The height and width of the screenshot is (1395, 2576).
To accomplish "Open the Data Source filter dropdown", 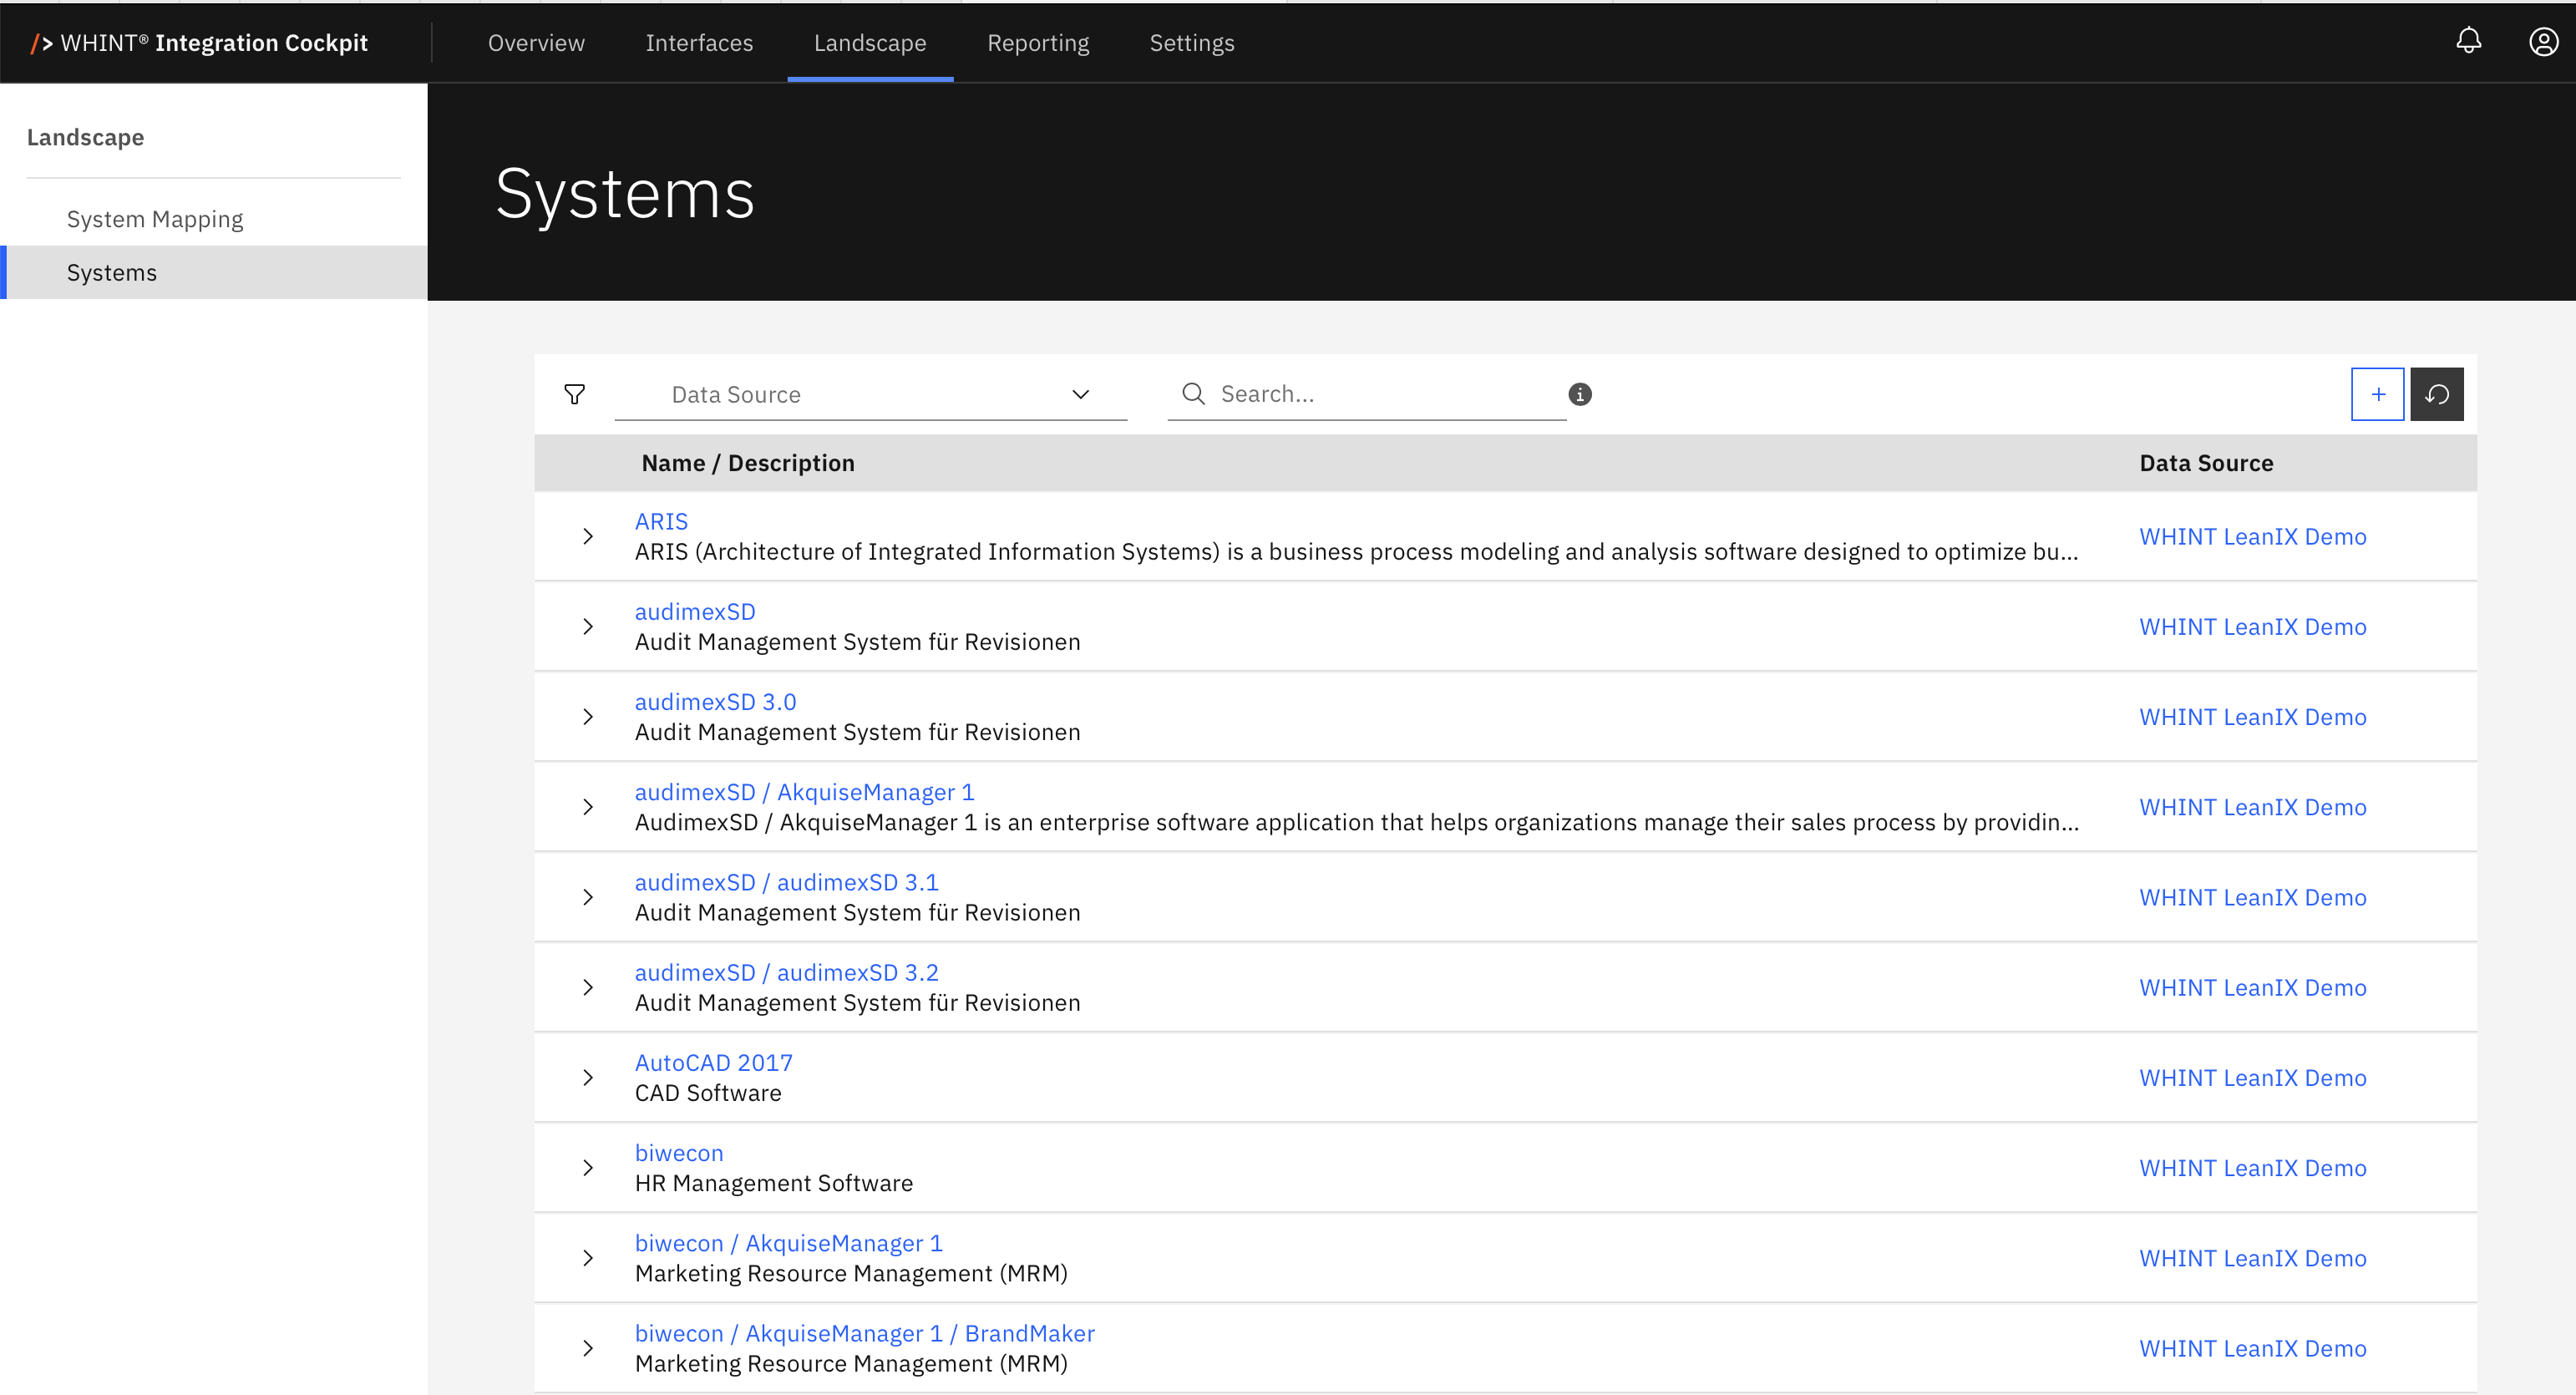I will click(x=870, y=394).
